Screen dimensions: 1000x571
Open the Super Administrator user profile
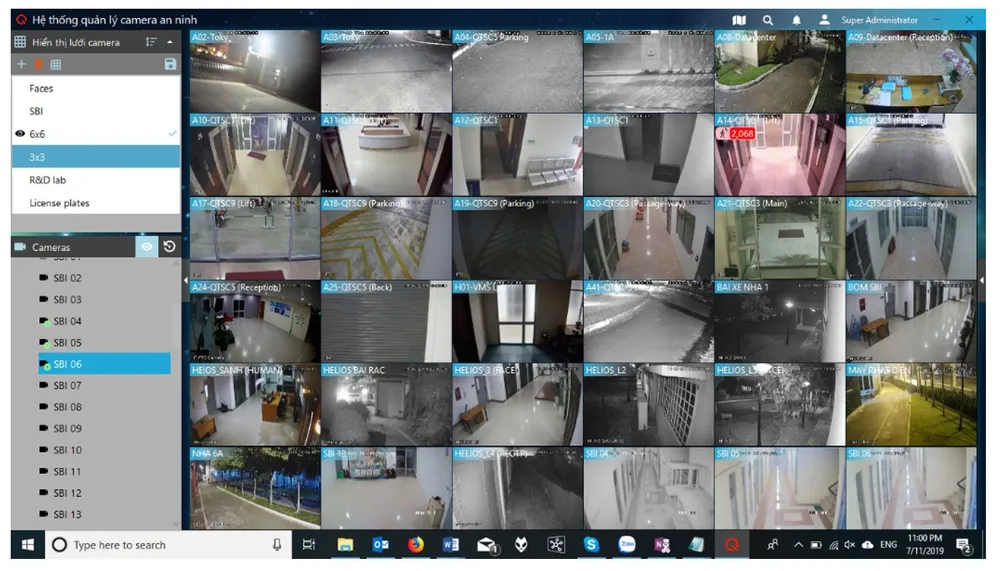(x=869, y=20)
